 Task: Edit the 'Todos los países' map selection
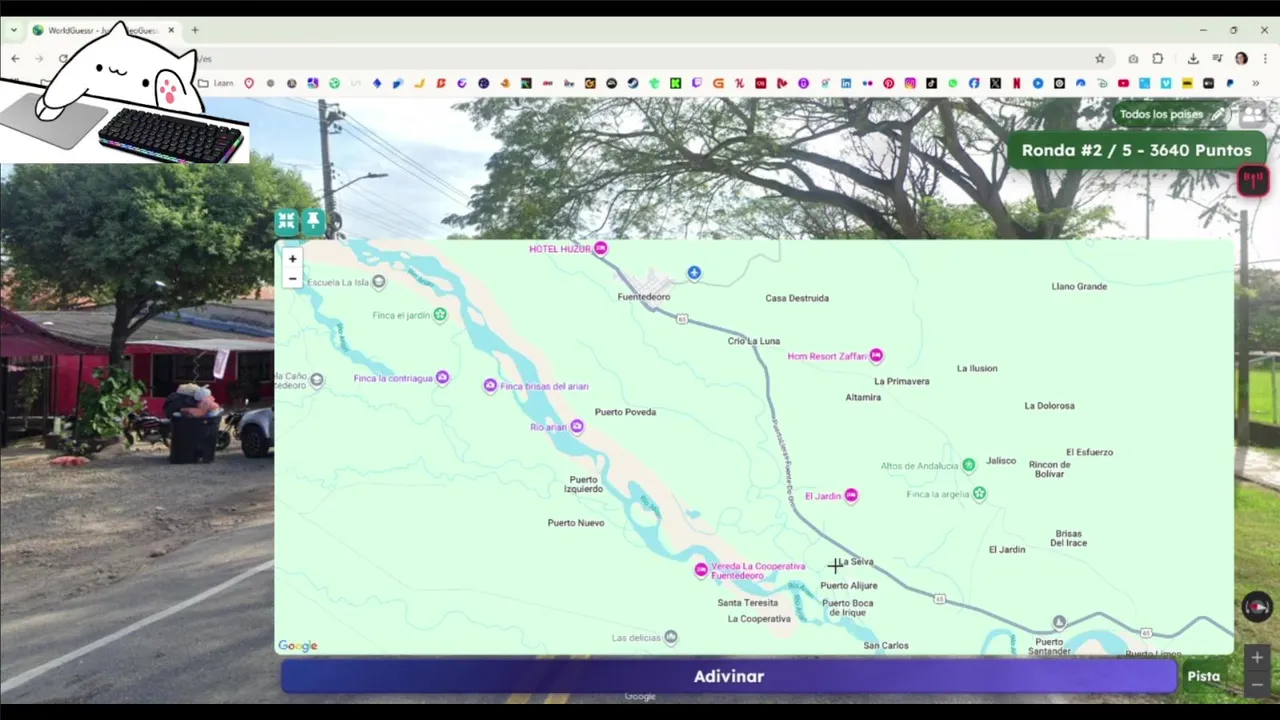[1170, 114]
